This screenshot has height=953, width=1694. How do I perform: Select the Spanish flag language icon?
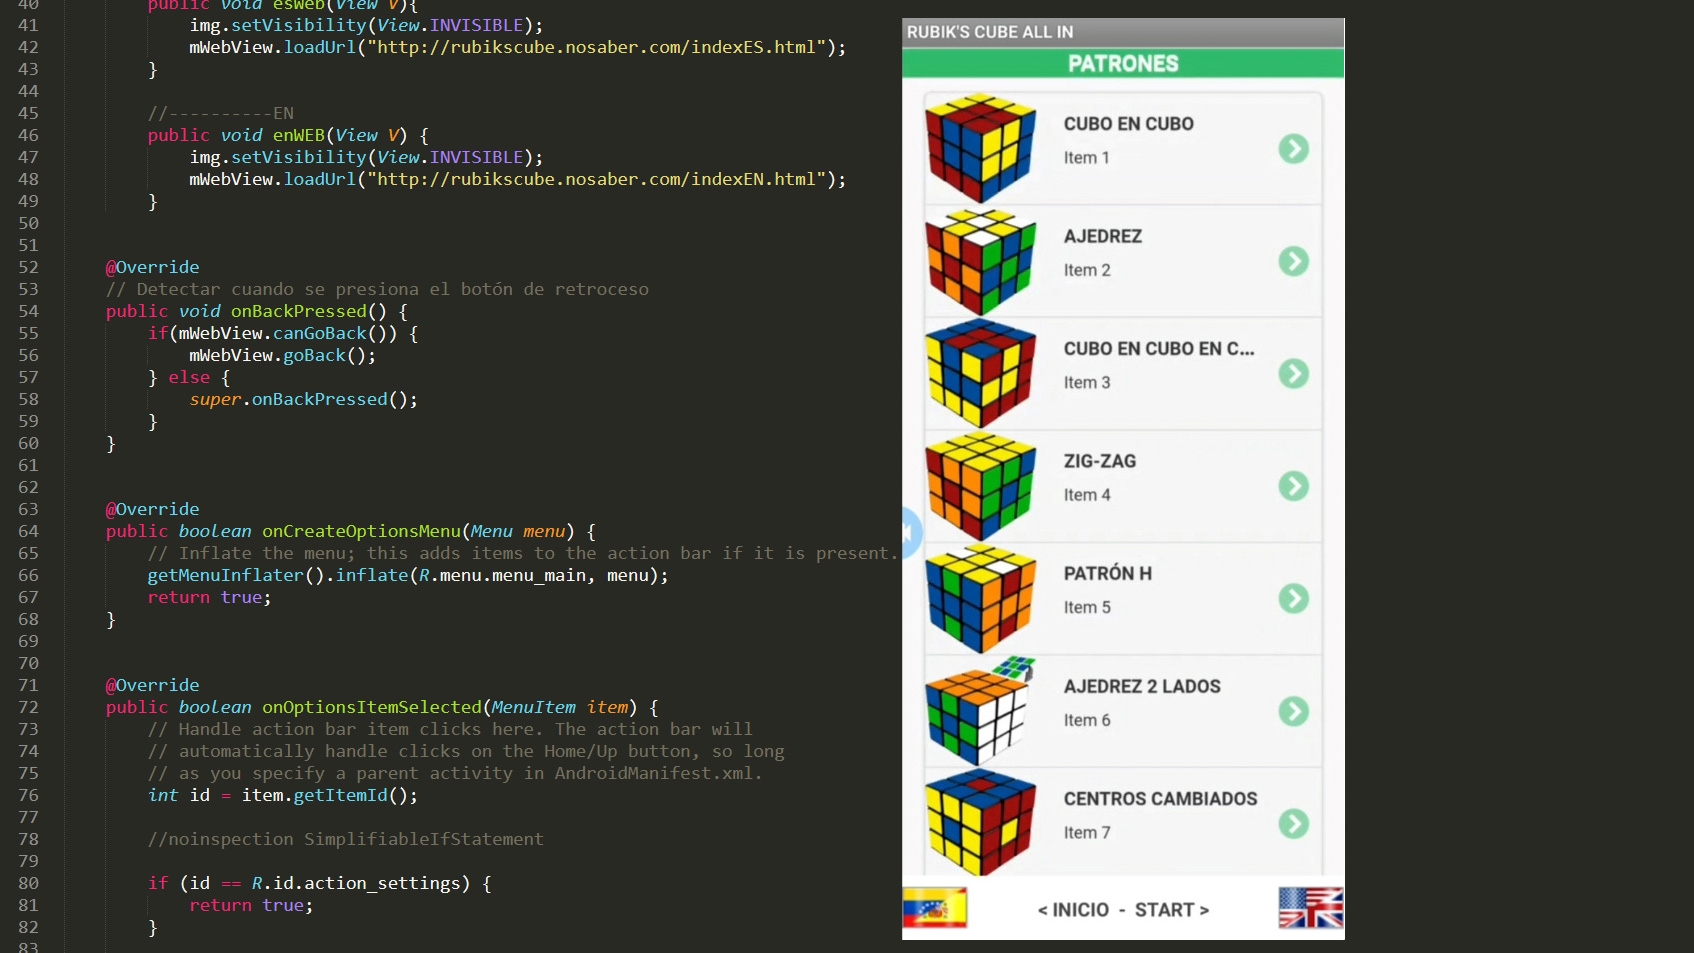click(x=934, y=908)
